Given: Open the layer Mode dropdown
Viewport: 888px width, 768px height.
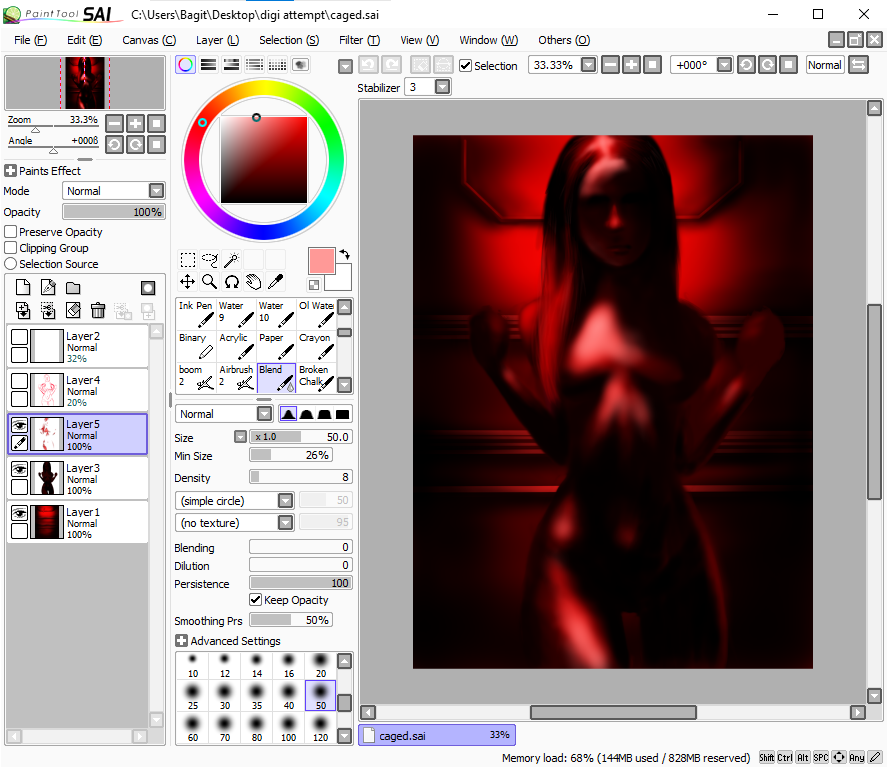Looking at the screenshot, I should [x=157, y=191].
